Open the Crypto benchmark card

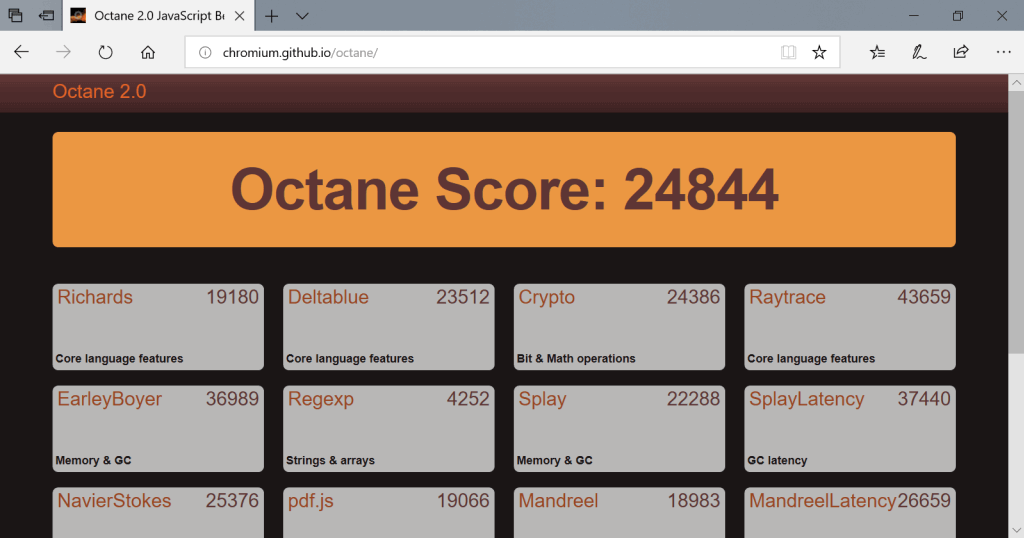point(619,326)
